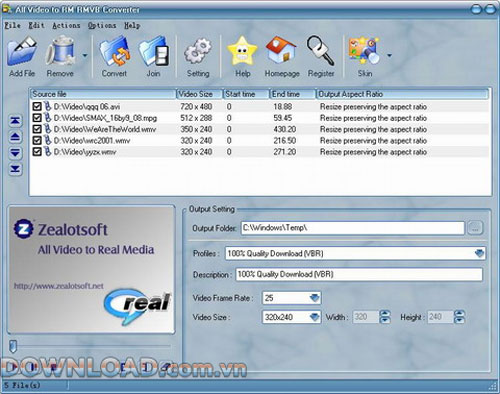
Task: Open the dropdown arrow next to Remove
Action: [x=85, y=55]
